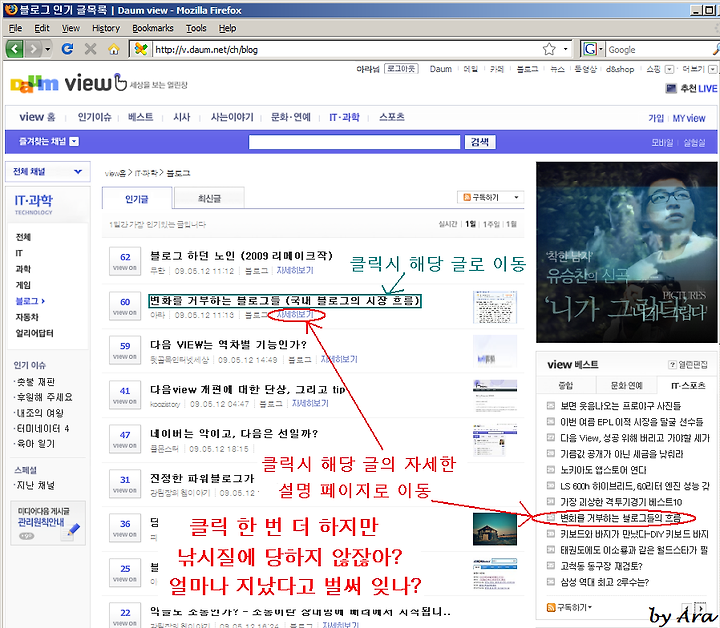Click the site favicon in address bar
Image resolution: width=720 pixels, height=628 pixels.
(141, 49)
